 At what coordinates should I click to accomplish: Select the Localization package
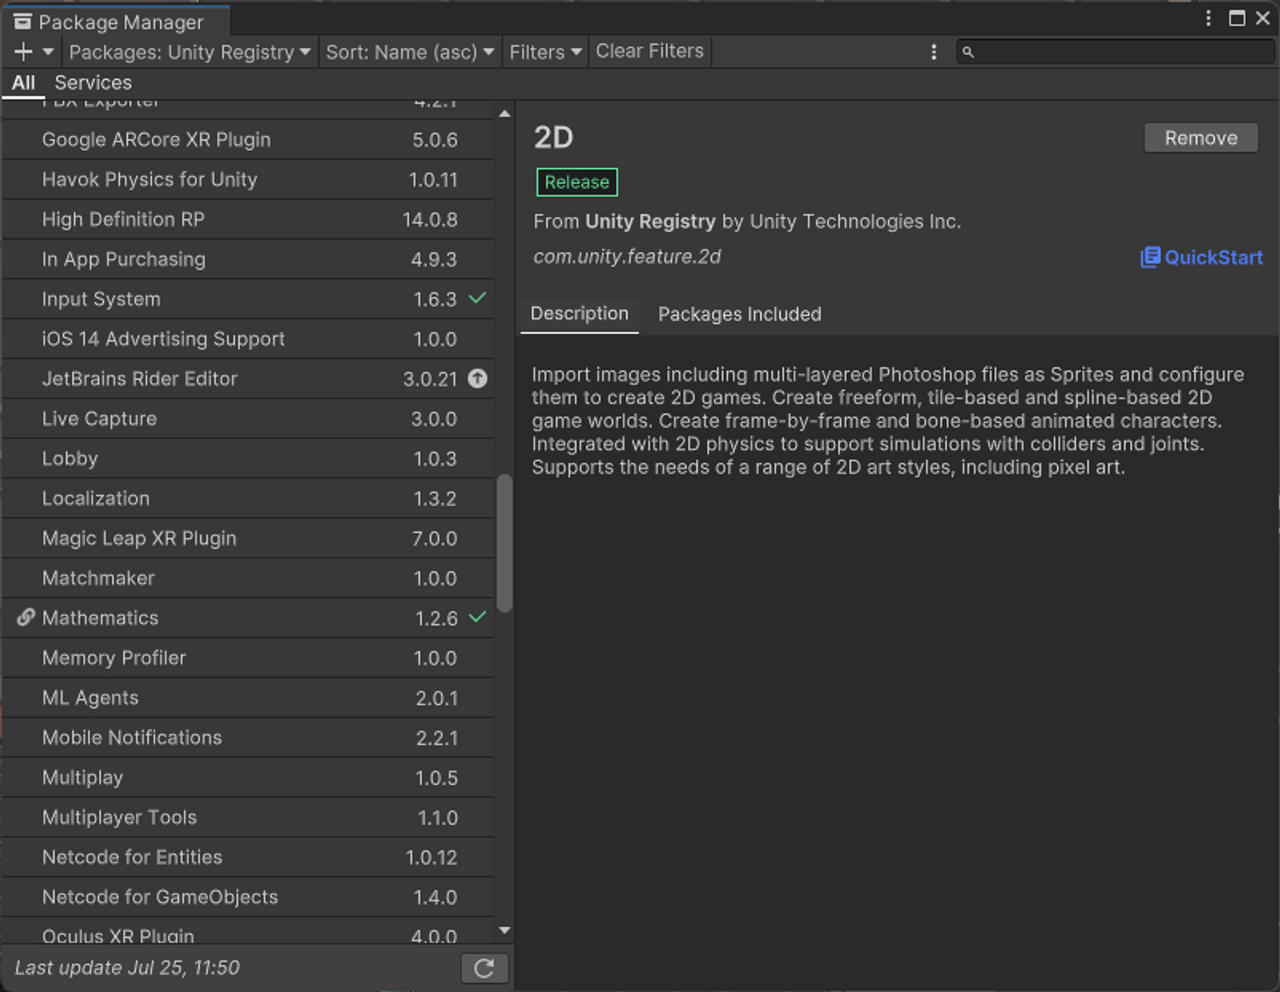tap(248, 499)
